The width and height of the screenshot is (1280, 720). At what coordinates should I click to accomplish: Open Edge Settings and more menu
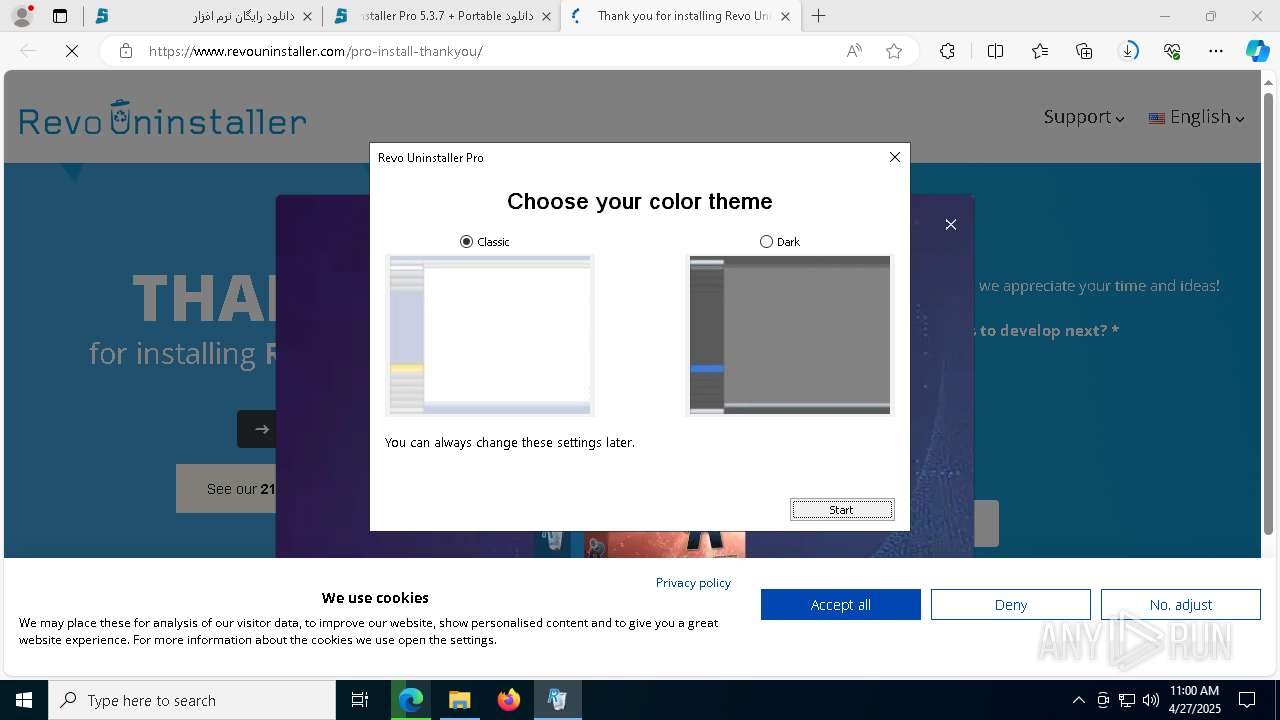(1216, 51)
